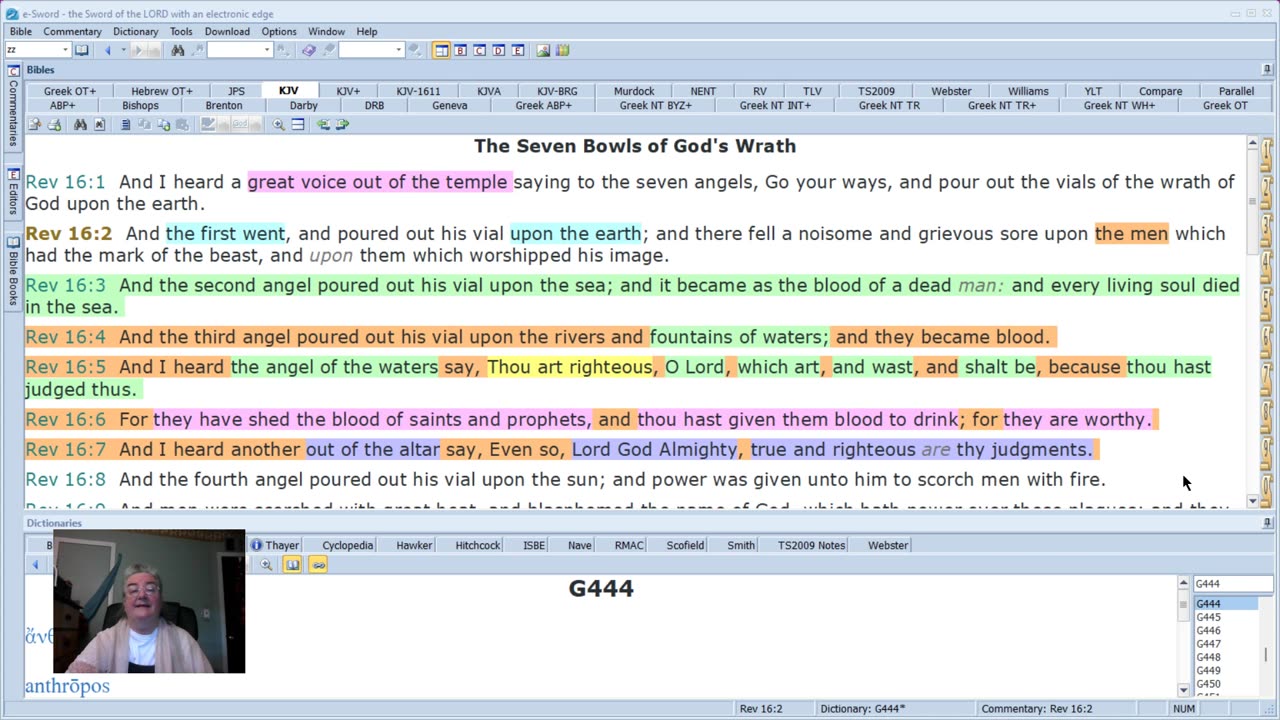Screen dimensions: 1280x720
Task: Click the status bar entry Dictionary: G444*
Action: (x=862, y=709)
